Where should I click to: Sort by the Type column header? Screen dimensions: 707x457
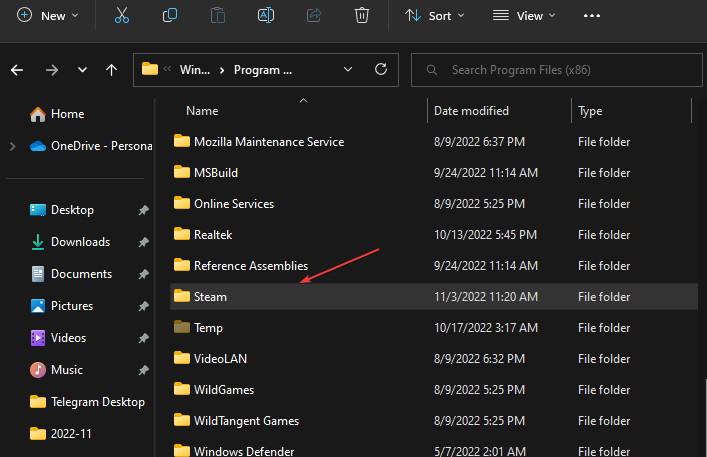click(x=590, y=111)
